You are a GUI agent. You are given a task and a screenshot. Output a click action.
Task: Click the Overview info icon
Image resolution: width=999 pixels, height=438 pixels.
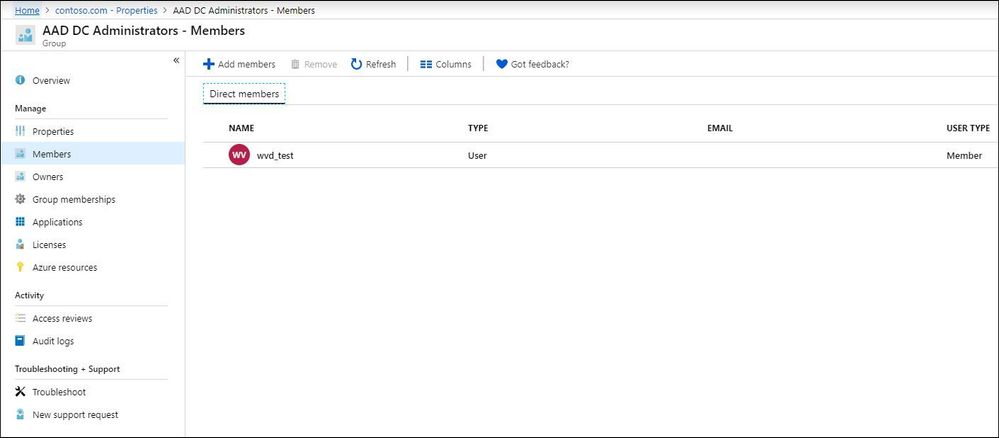tap(20, 80)
